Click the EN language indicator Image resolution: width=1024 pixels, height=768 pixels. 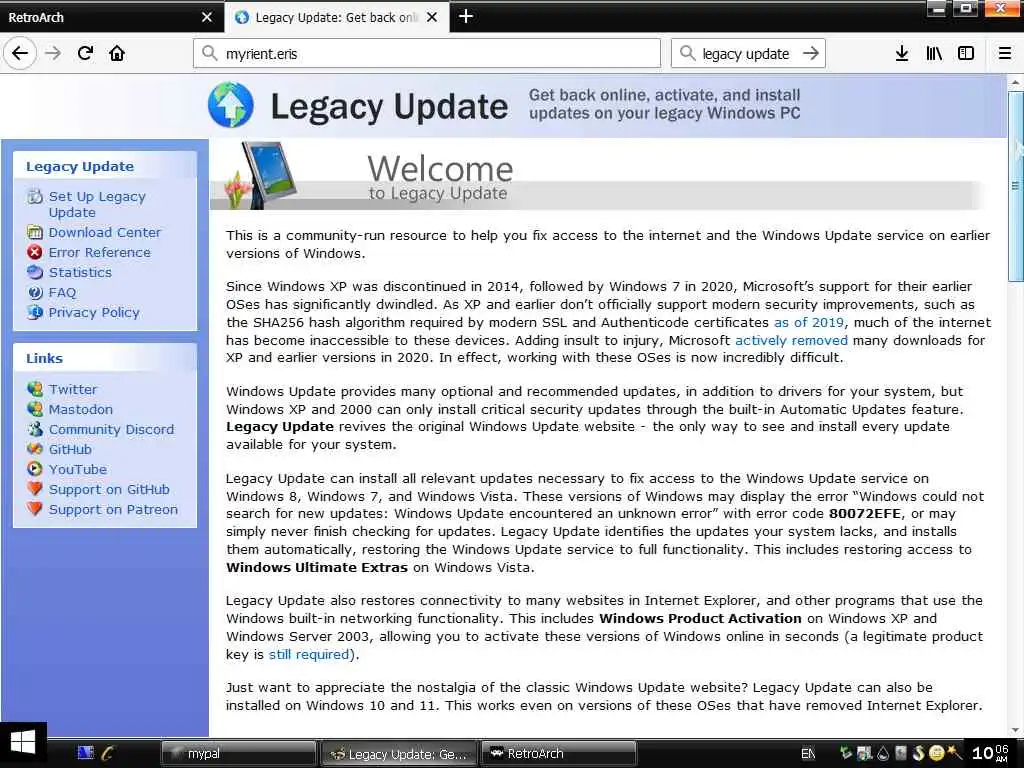tap(808, 754)
